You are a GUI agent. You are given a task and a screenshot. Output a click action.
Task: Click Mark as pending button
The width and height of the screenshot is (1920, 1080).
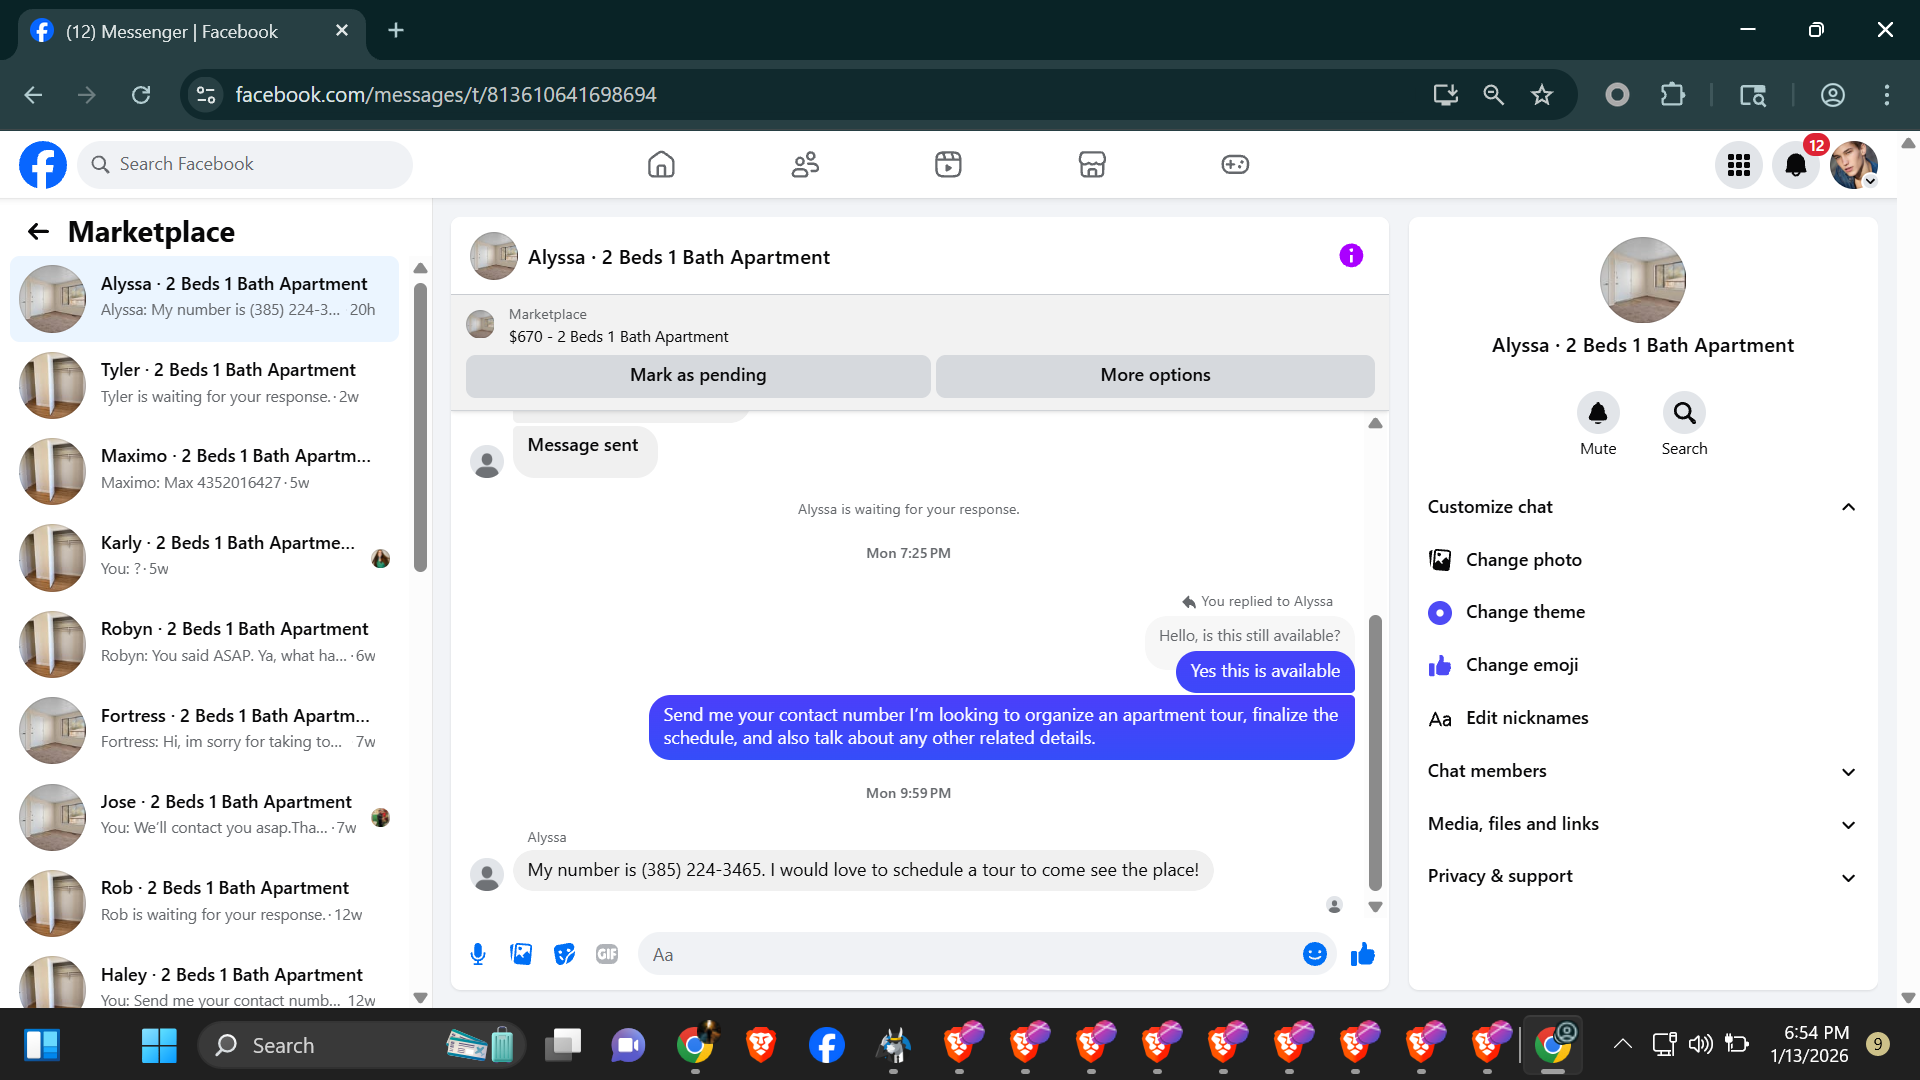tap(698, 375)
